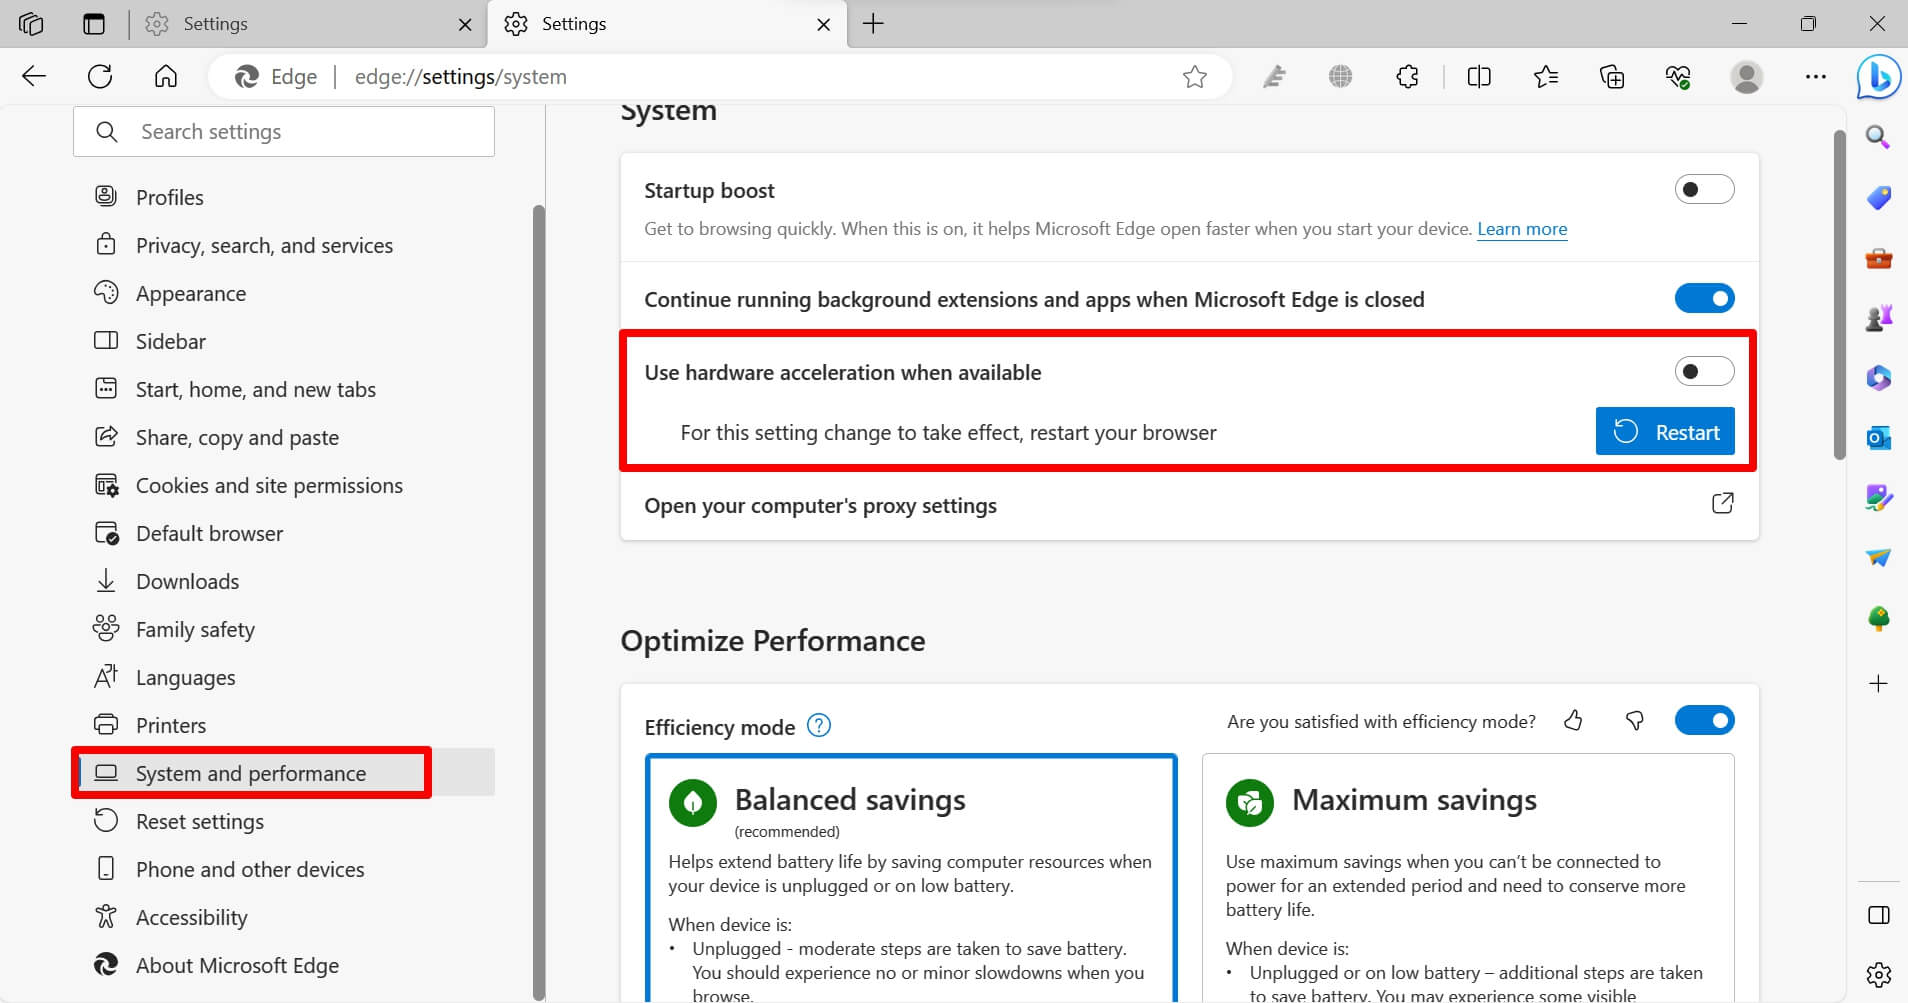Toggle the Efficiency mode switch
Screen dimensions: 1908x1003
point(1705,720)
